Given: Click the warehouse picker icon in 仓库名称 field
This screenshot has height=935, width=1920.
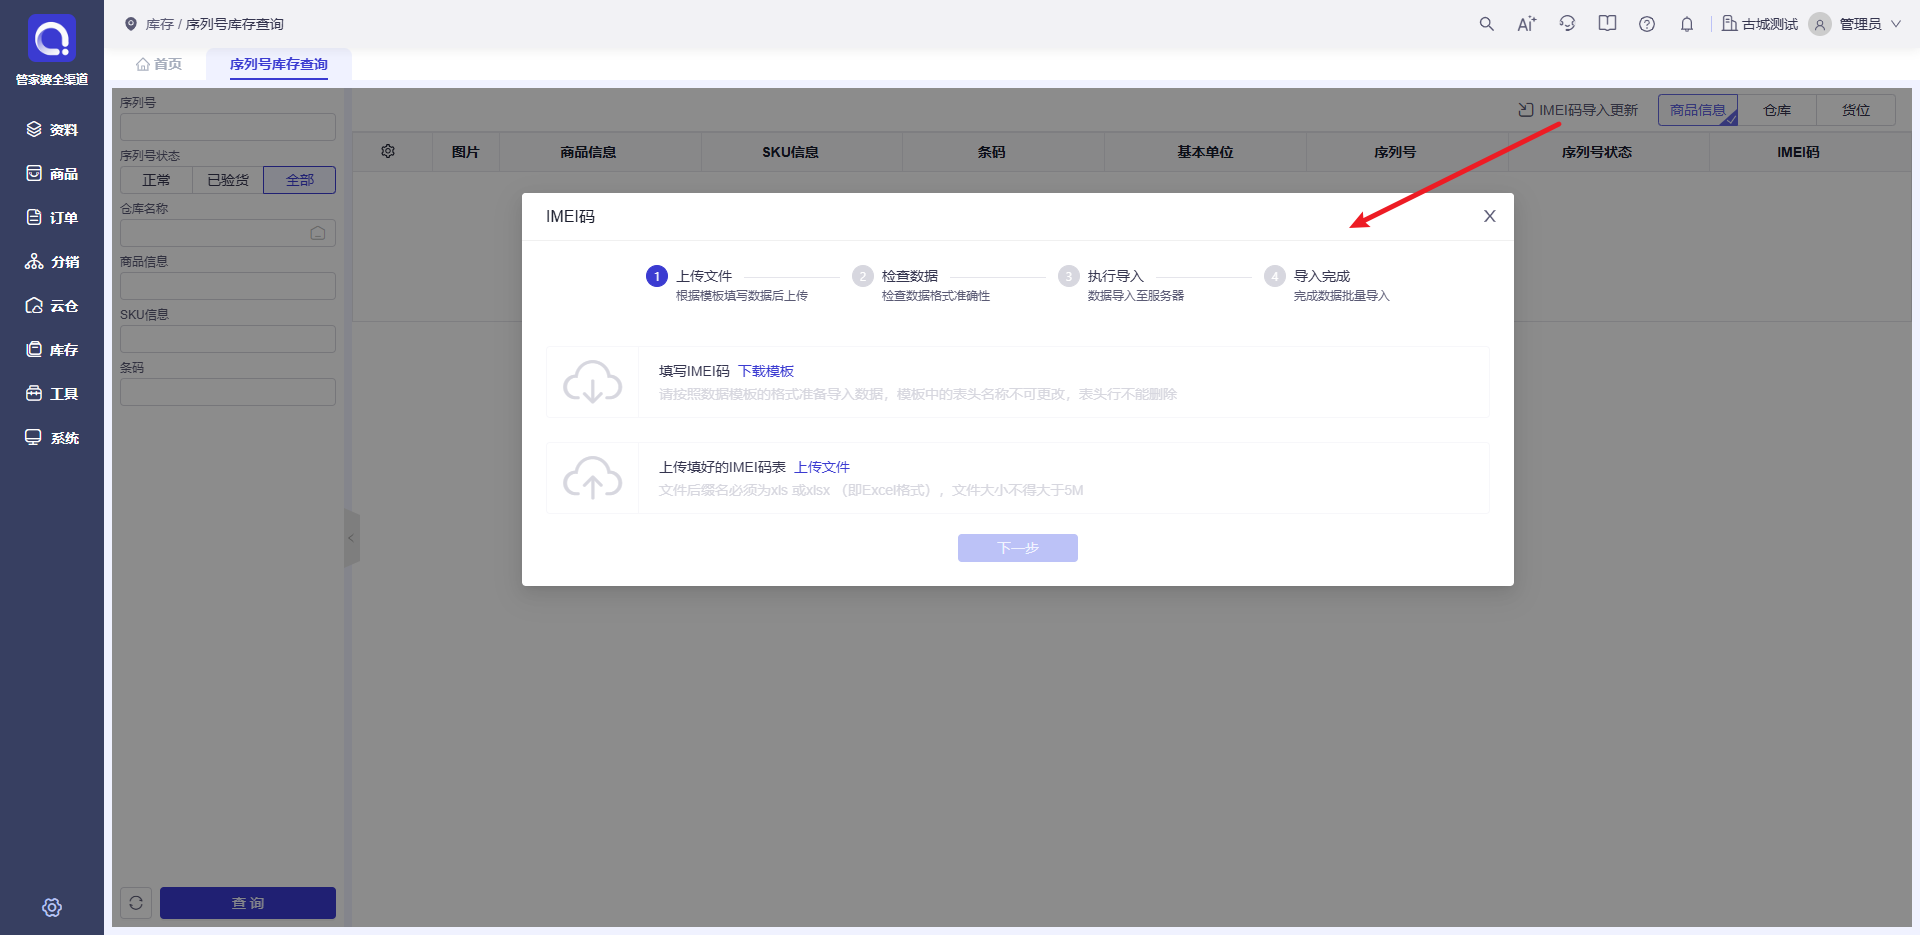Looking at the screenshot, I should [x=318, y=233].
